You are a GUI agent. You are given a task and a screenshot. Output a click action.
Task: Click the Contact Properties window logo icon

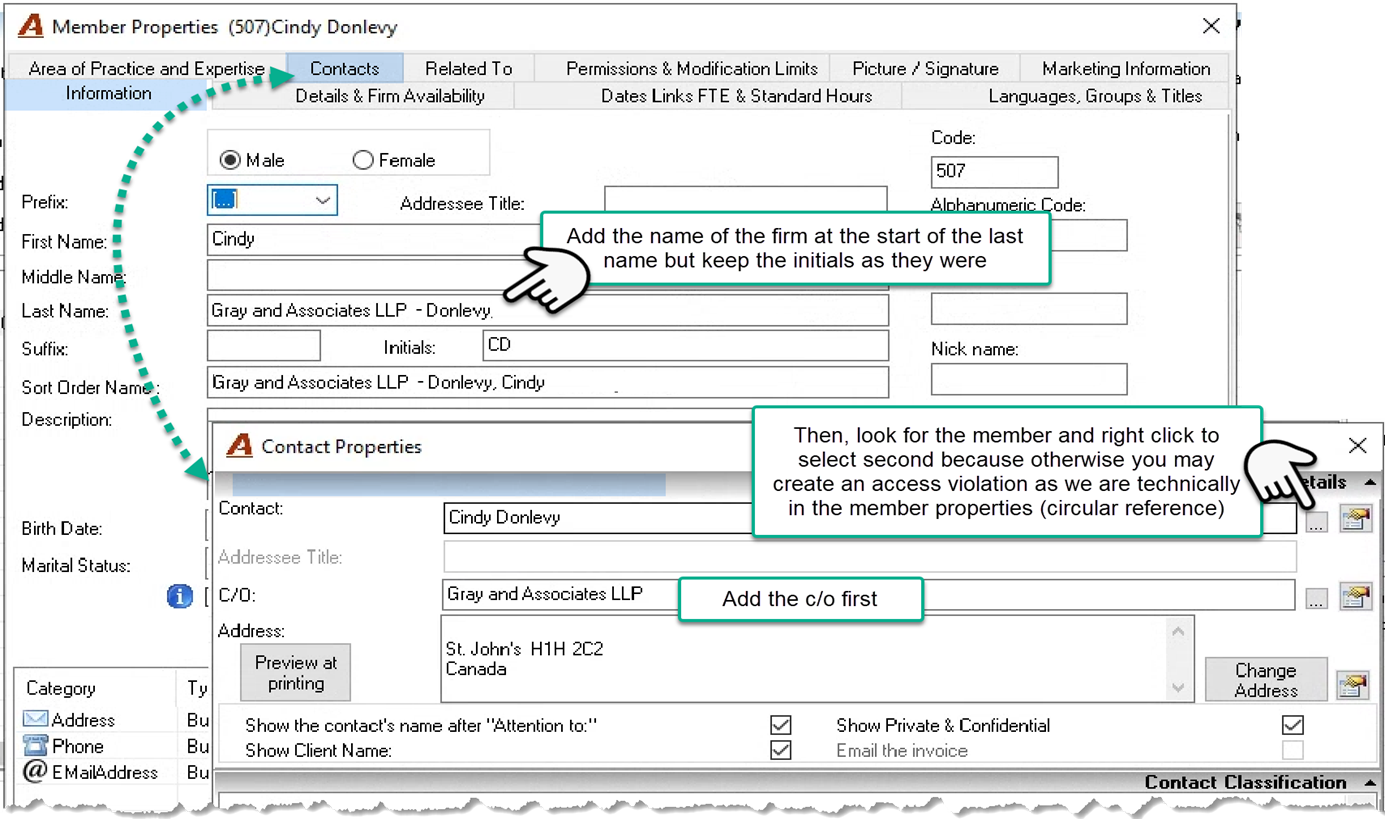click(239, 445)
